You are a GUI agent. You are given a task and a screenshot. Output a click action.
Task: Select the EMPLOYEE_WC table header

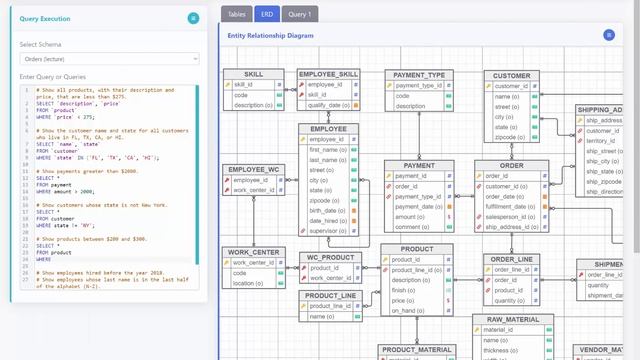coord(253,169)
